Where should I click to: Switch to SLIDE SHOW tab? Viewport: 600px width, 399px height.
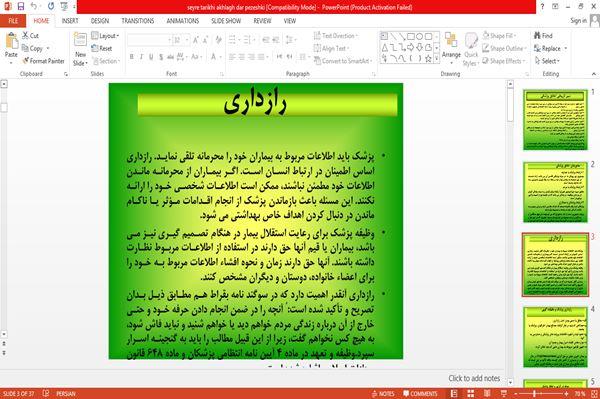tap(226, 21)
